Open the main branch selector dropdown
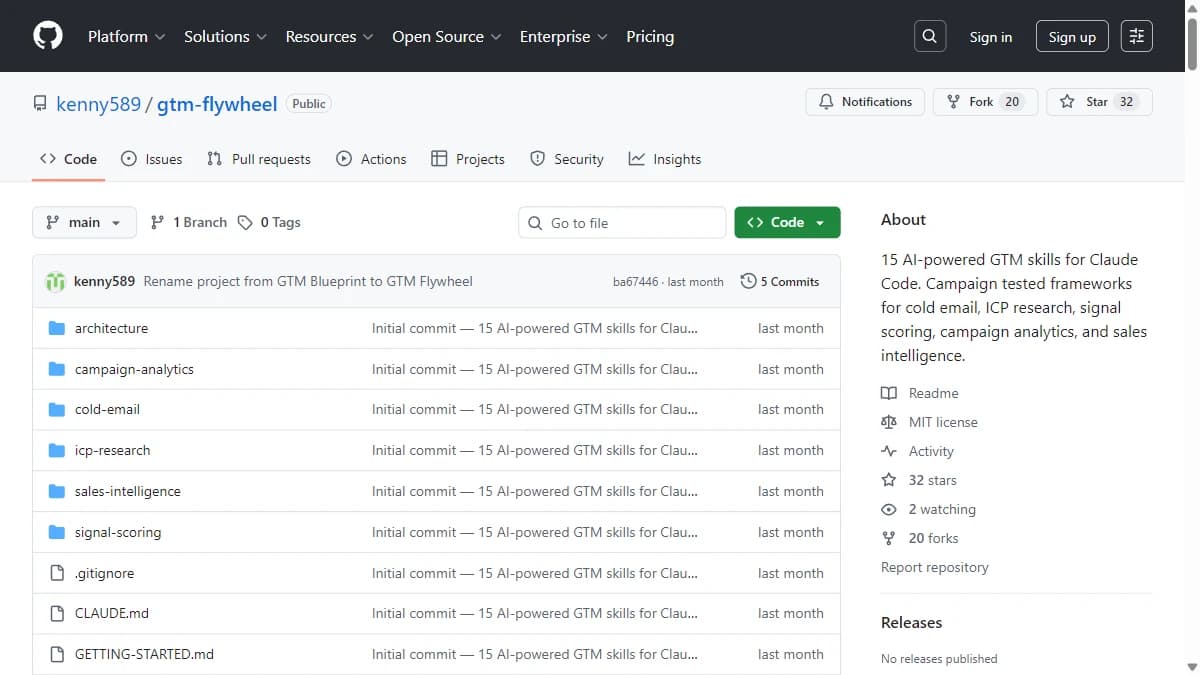This screenshot has height=675, width=1200. pyautogui.click(x=84, y=223)
